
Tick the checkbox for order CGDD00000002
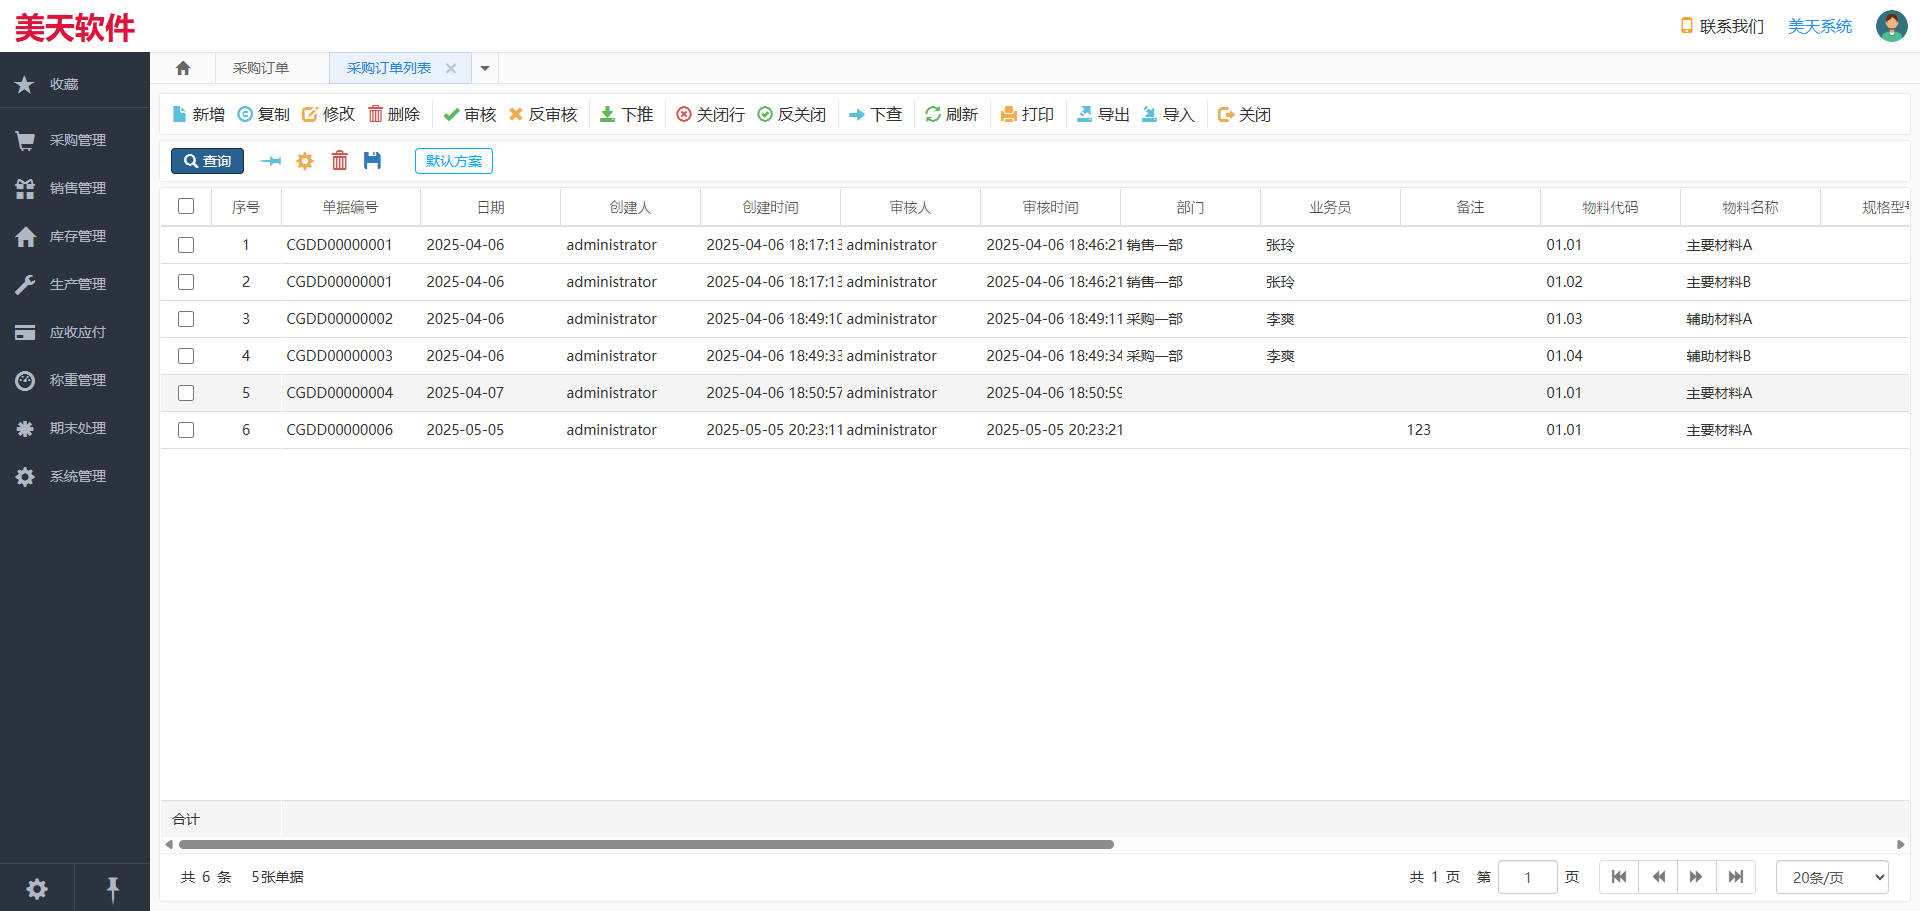tap(186, 318)
